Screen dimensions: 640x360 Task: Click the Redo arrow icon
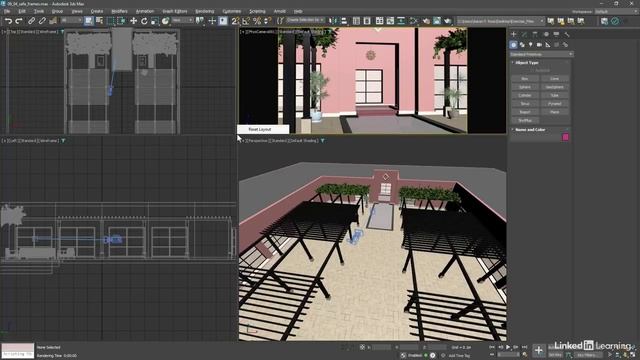[x=19, y=21]
